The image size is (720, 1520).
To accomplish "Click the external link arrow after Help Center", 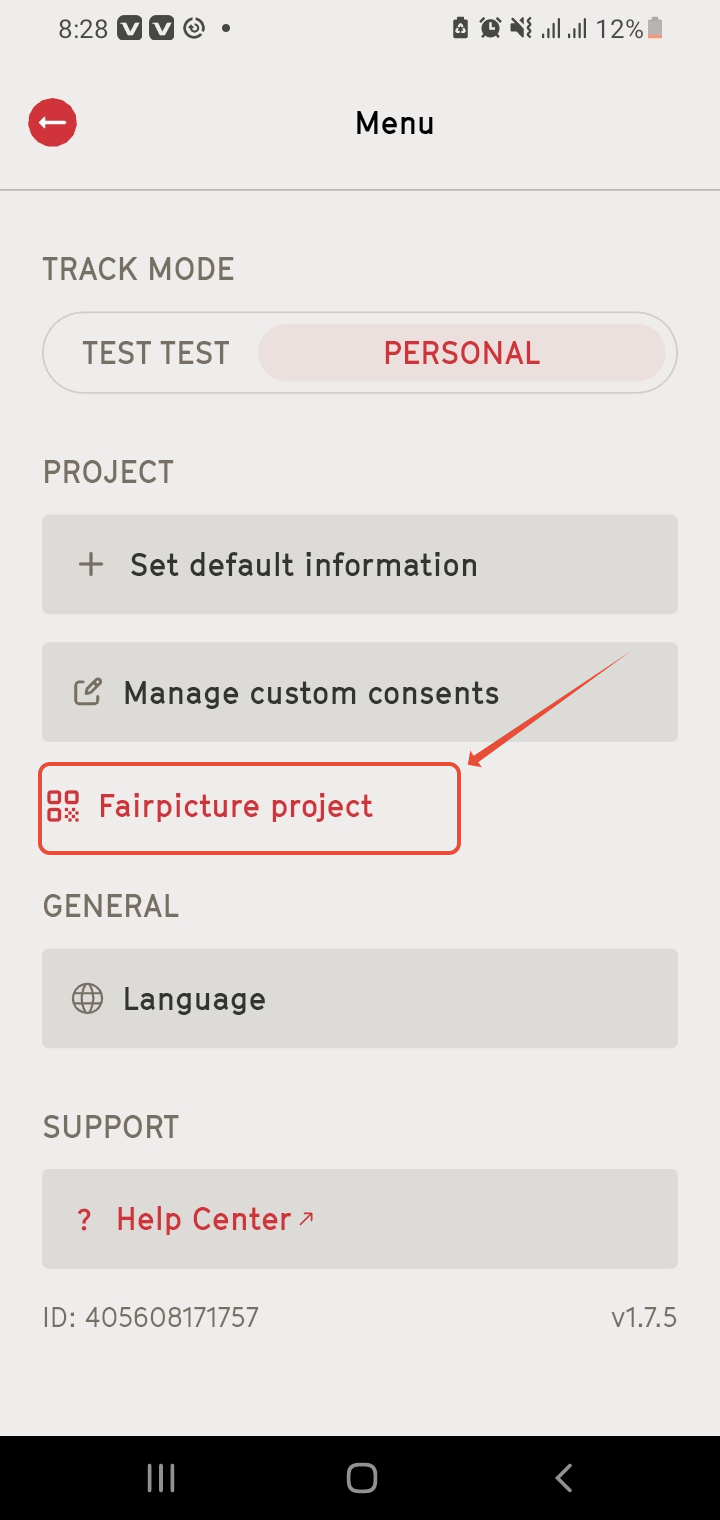I will pos(307,1217).
